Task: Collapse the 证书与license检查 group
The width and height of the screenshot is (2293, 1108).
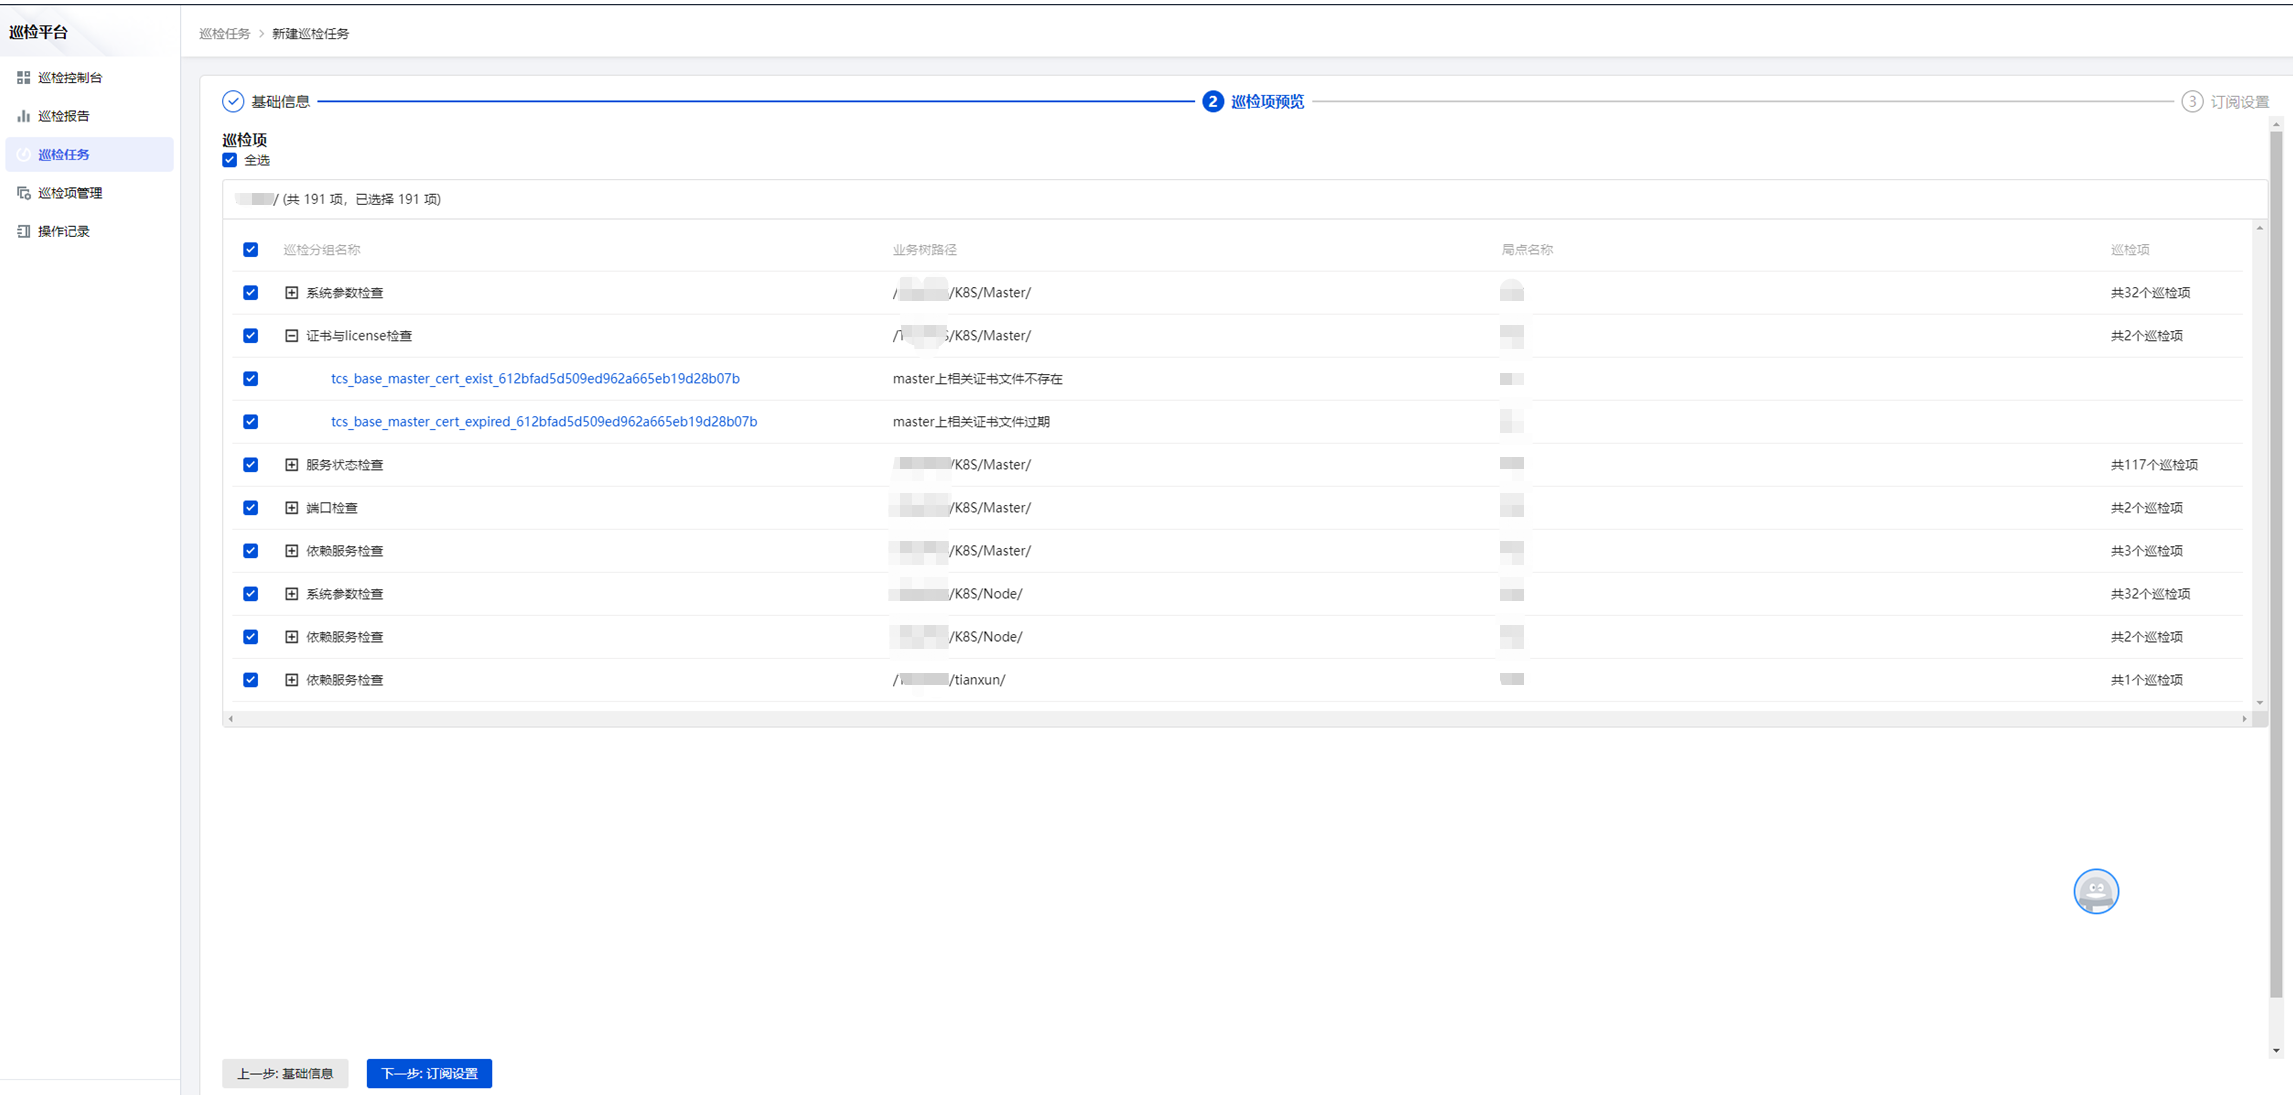Action: click(x=291, y=336)
